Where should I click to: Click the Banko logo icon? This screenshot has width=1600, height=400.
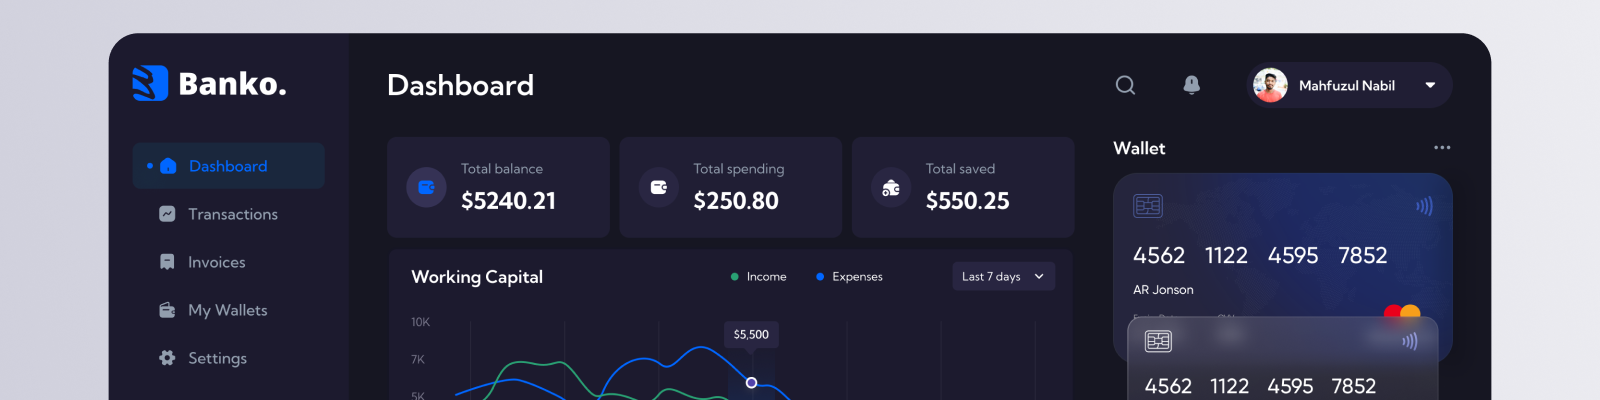(150, 84)
